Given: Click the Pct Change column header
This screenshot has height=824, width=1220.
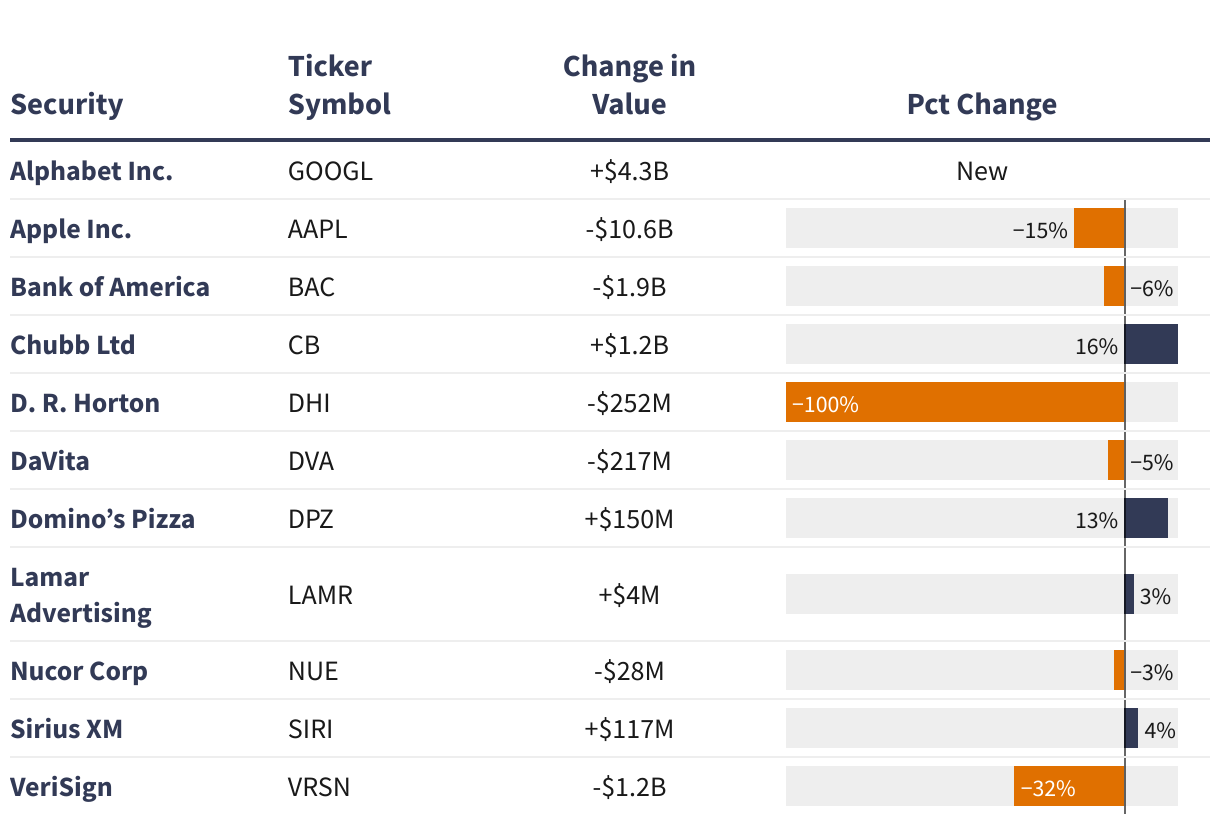Looking at the screenshot, I should coord(981,104).
